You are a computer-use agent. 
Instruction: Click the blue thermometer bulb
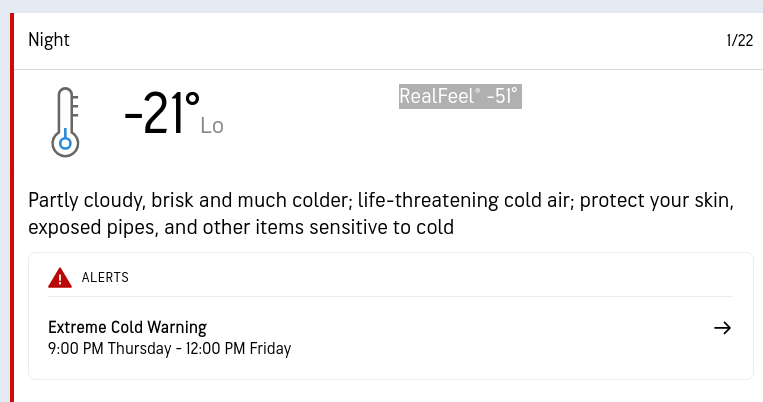(x=65, y=143)
